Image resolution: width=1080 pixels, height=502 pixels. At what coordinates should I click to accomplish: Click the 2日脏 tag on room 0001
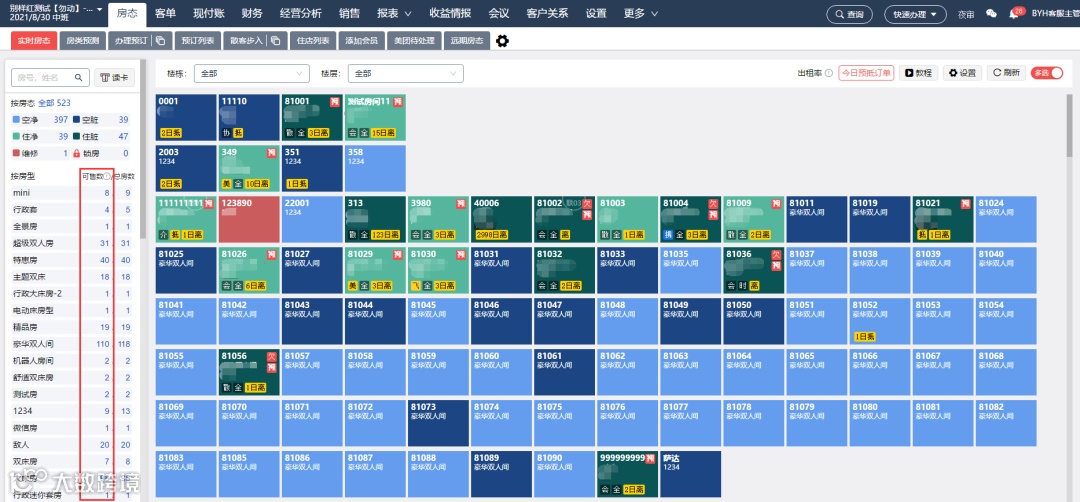tap(172, 133)
